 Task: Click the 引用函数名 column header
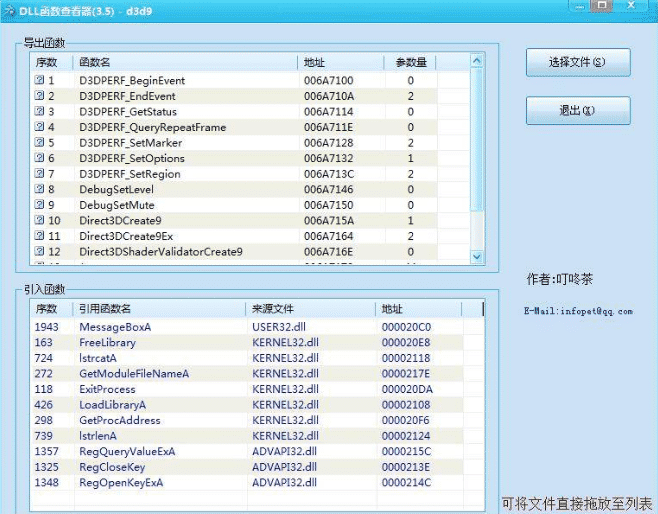coord(159,309)
